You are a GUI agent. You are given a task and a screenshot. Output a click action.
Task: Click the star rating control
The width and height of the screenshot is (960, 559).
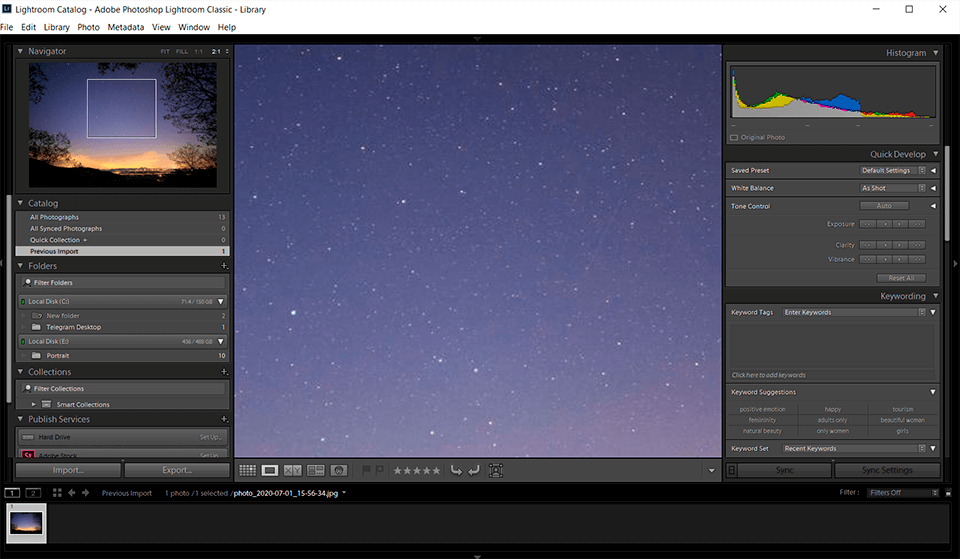416,471
